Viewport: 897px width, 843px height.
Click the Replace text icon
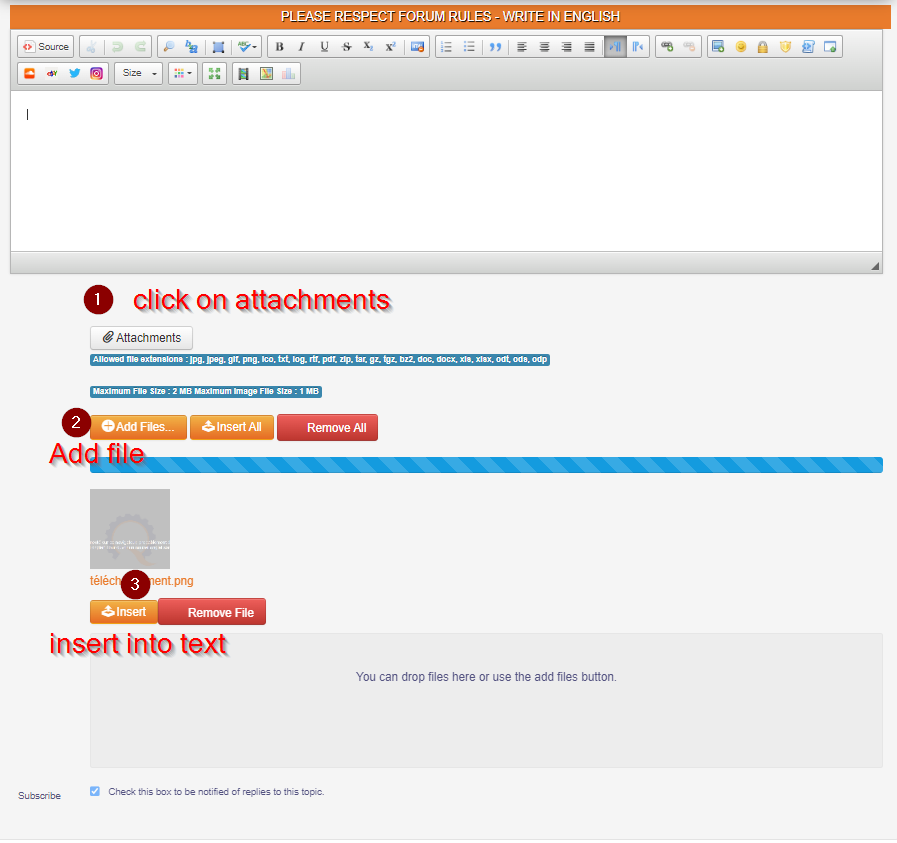coord(191,47)
